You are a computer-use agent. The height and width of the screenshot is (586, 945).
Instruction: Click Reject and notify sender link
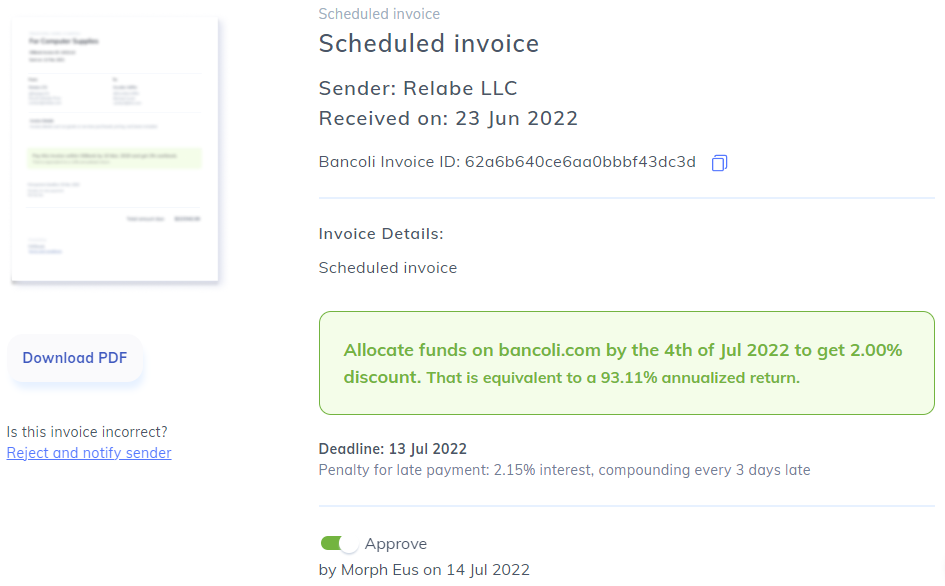click(x=89, y=453)
